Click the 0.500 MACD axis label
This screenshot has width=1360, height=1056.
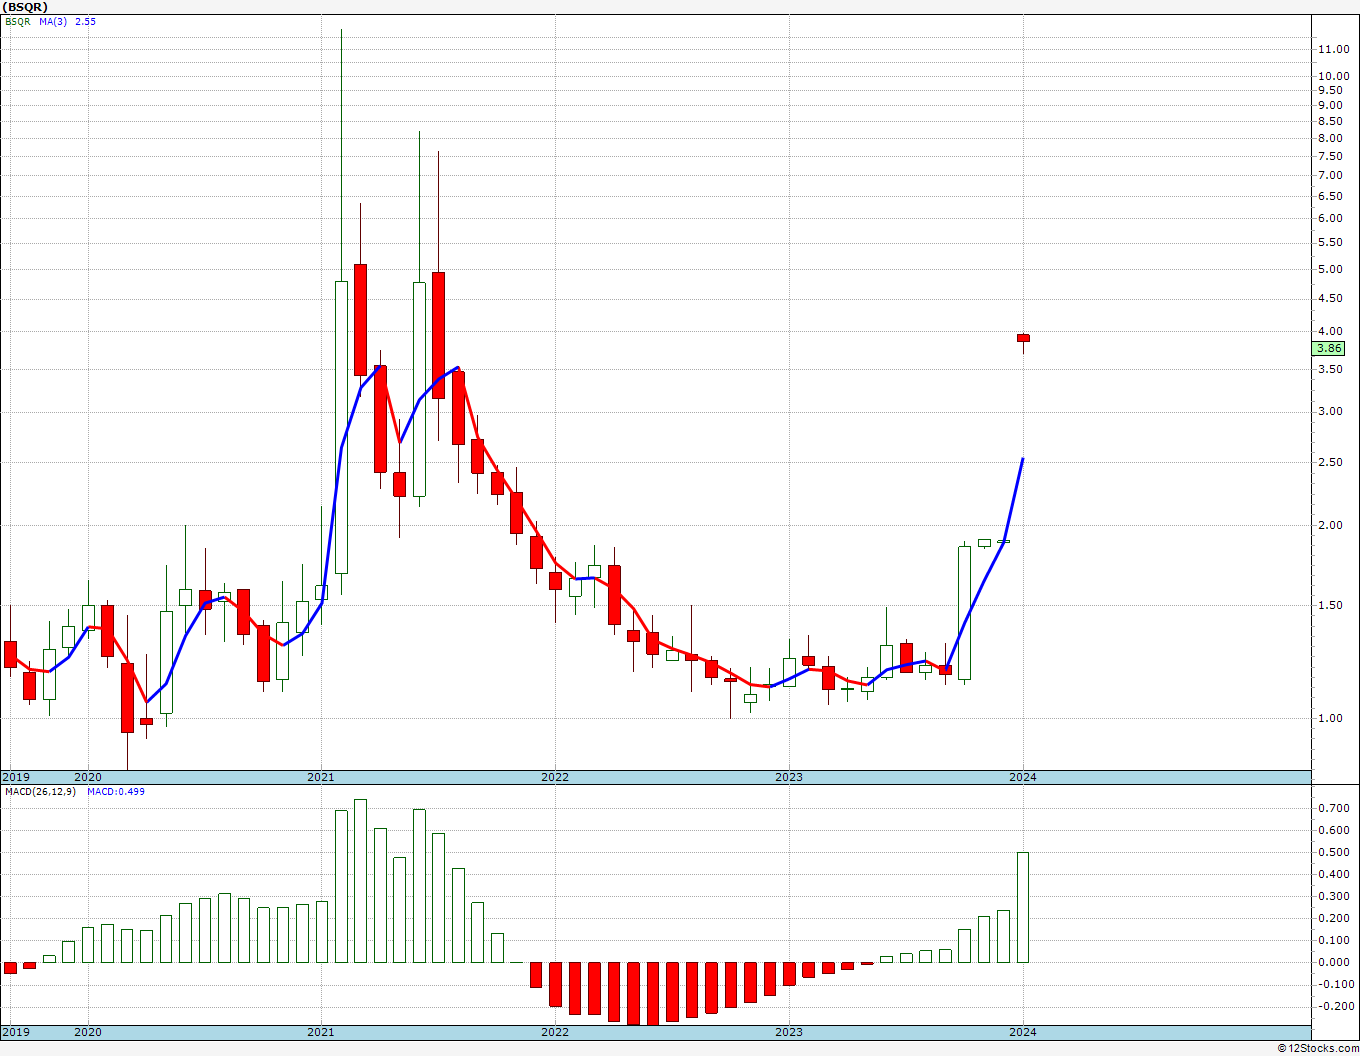pos(1332,853)
